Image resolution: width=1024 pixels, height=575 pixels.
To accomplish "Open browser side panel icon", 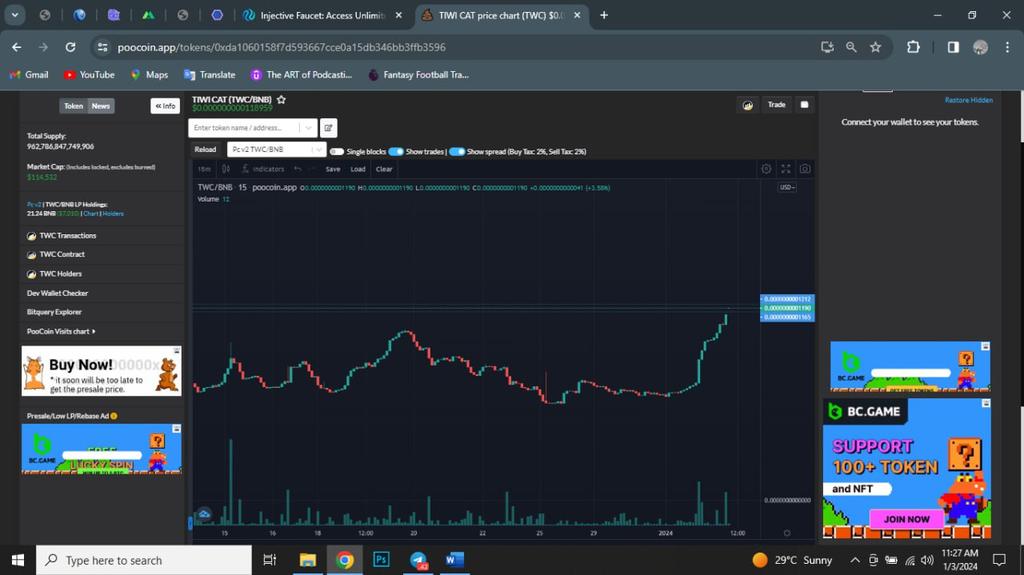I will tap(953, 47).
